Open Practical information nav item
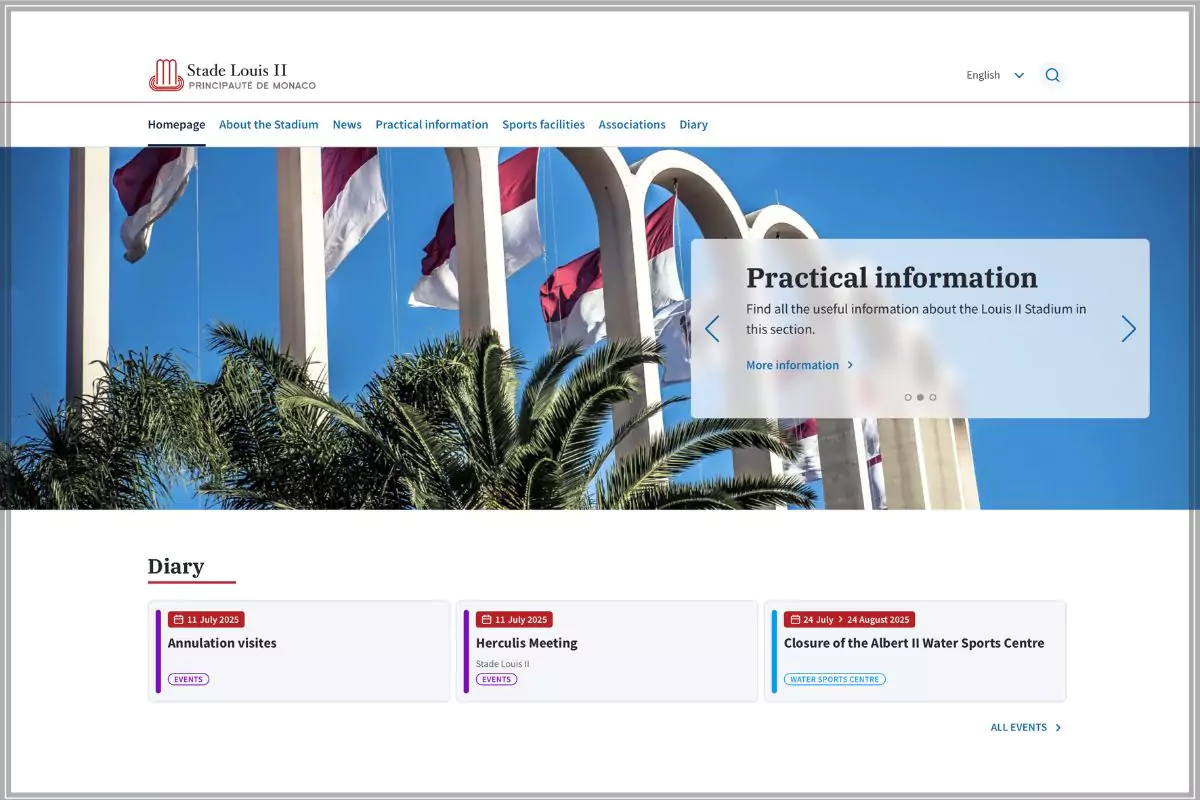This screenshot has width=1200, height=800. (x=432, y=125)
